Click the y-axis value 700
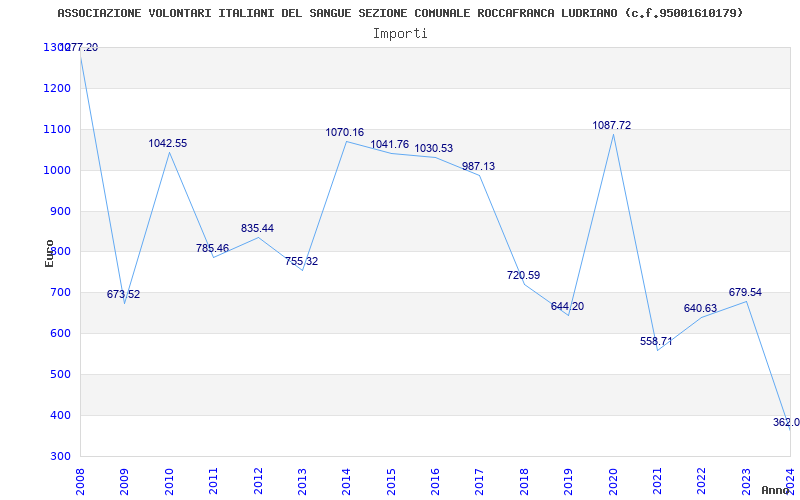Screen dimensions: 800x500 point(60,293)
